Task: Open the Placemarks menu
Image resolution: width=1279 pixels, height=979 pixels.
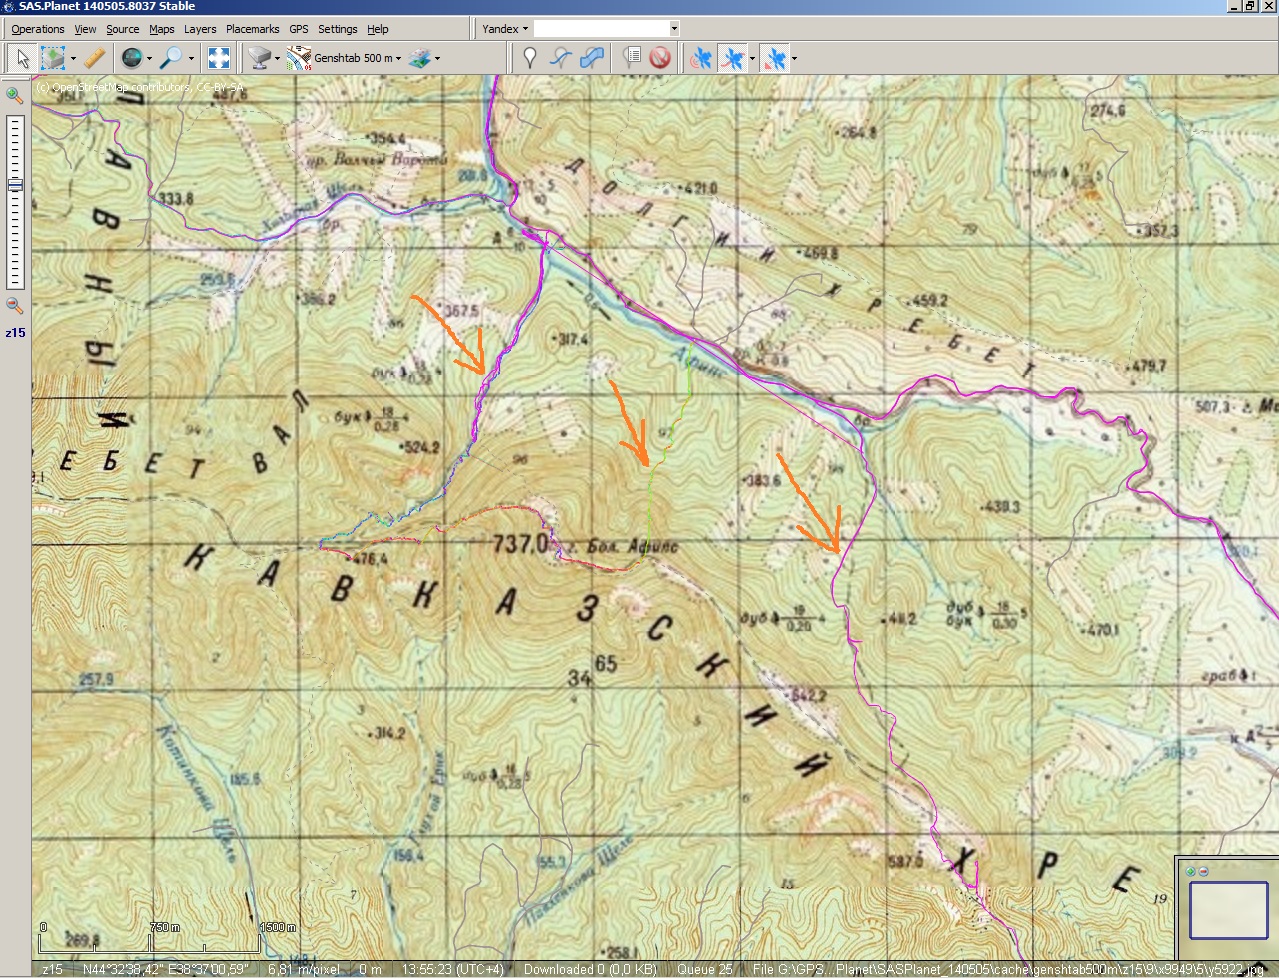Action: 252,29
